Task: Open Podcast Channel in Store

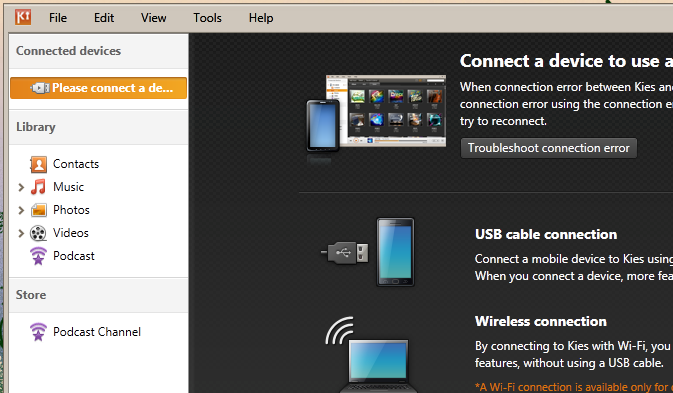Action: coord(97,332)
